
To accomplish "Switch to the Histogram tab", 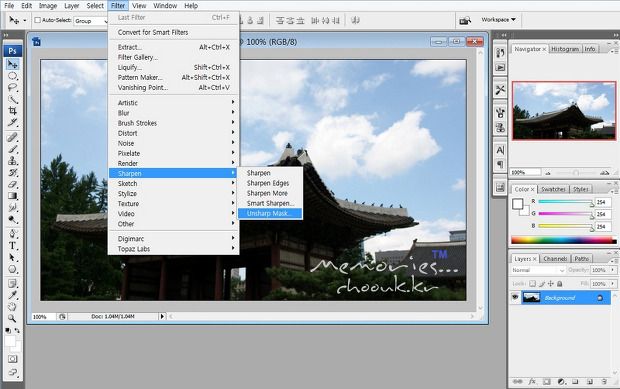I will click(x=565, y=49).
